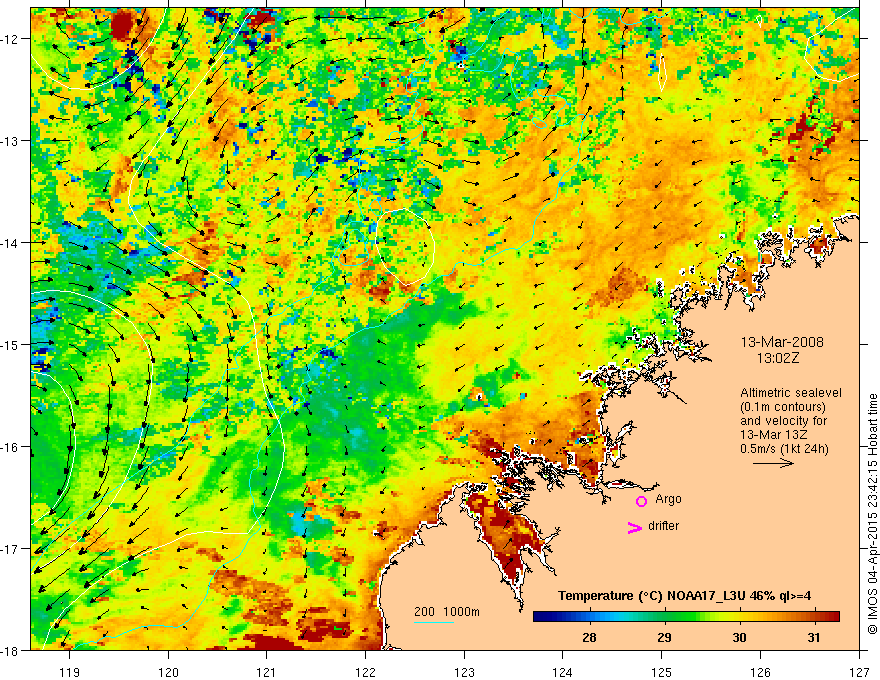The width and height of the screenshot is (880, 680).
Task: Click the temperature color bar
Action: (x=686, y=617)
